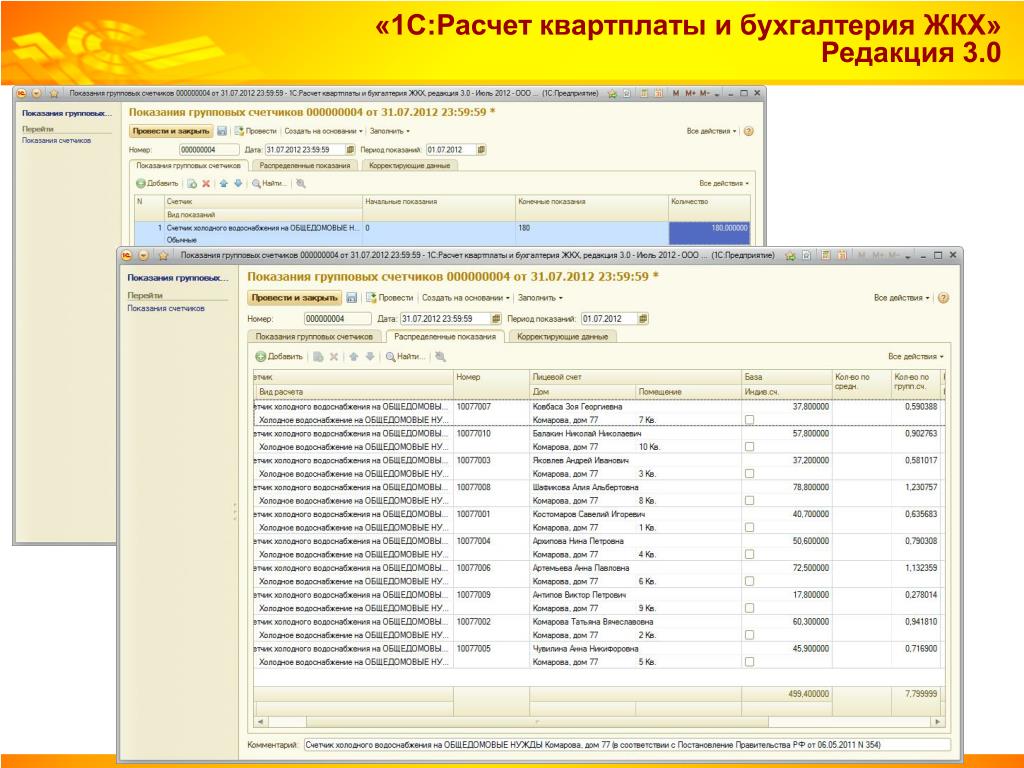Click copy row icon in back window toolbar
This screenshot has width=1024, height=768.
191,184
